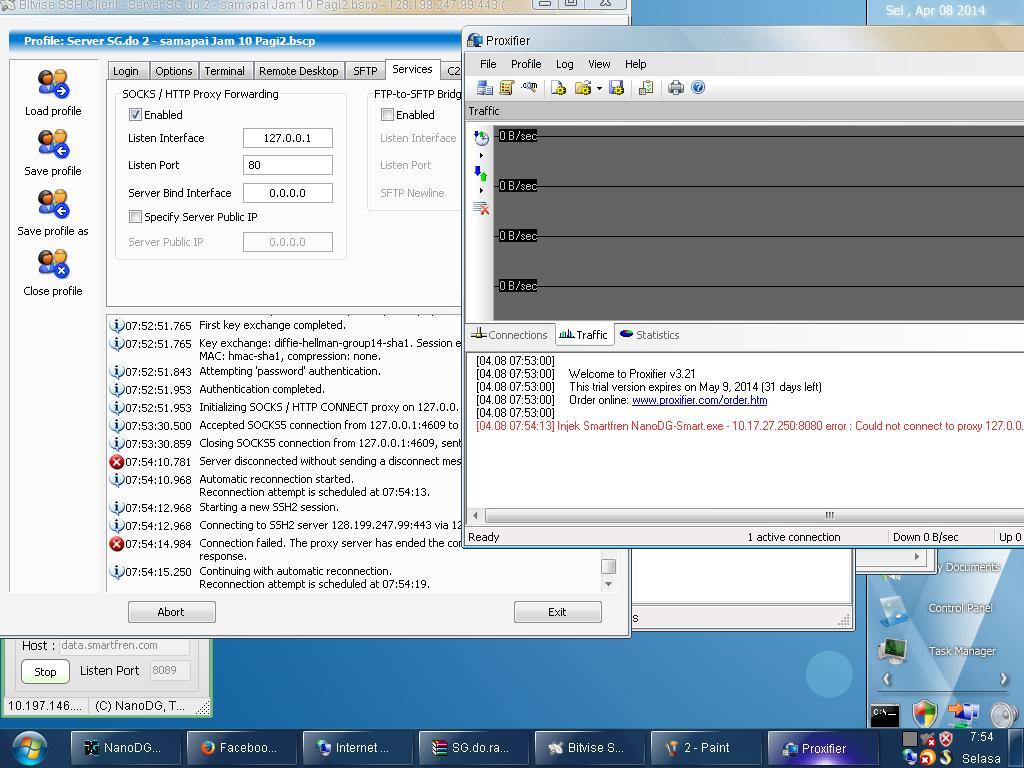Disable SOCKS/HTTP Proxy Forwarding Enabled checkbox
This screenshot has width=1024, height=768.
pyautogui.click(x=135, y=115)
